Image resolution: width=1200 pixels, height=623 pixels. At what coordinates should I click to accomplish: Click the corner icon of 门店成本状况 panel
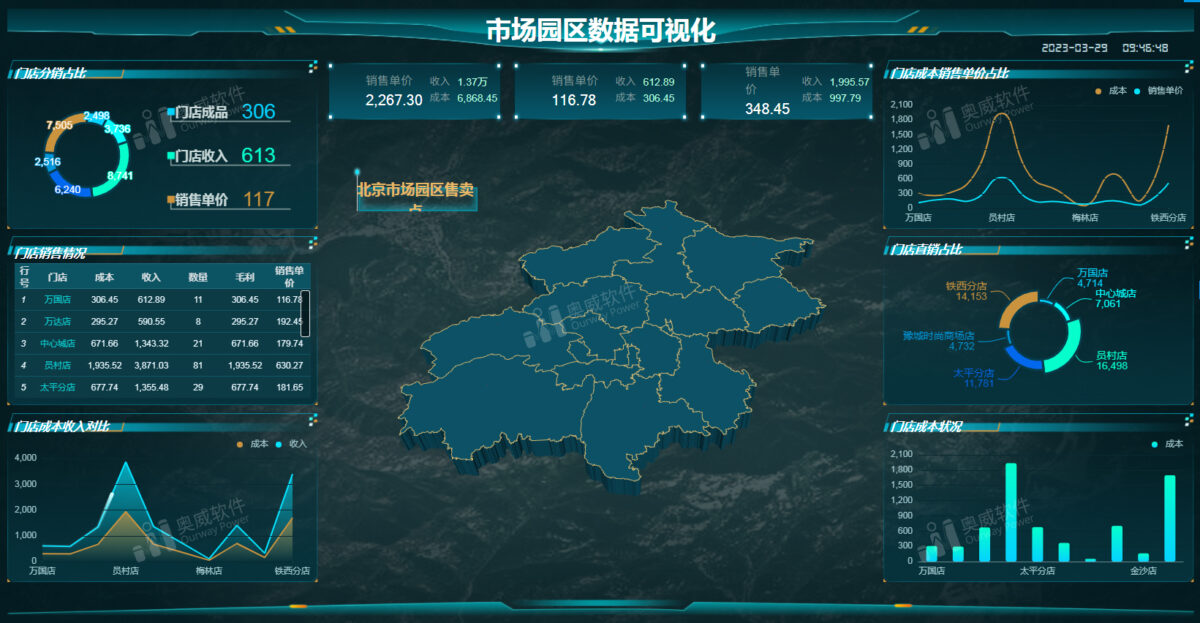tap(1189, 419)
